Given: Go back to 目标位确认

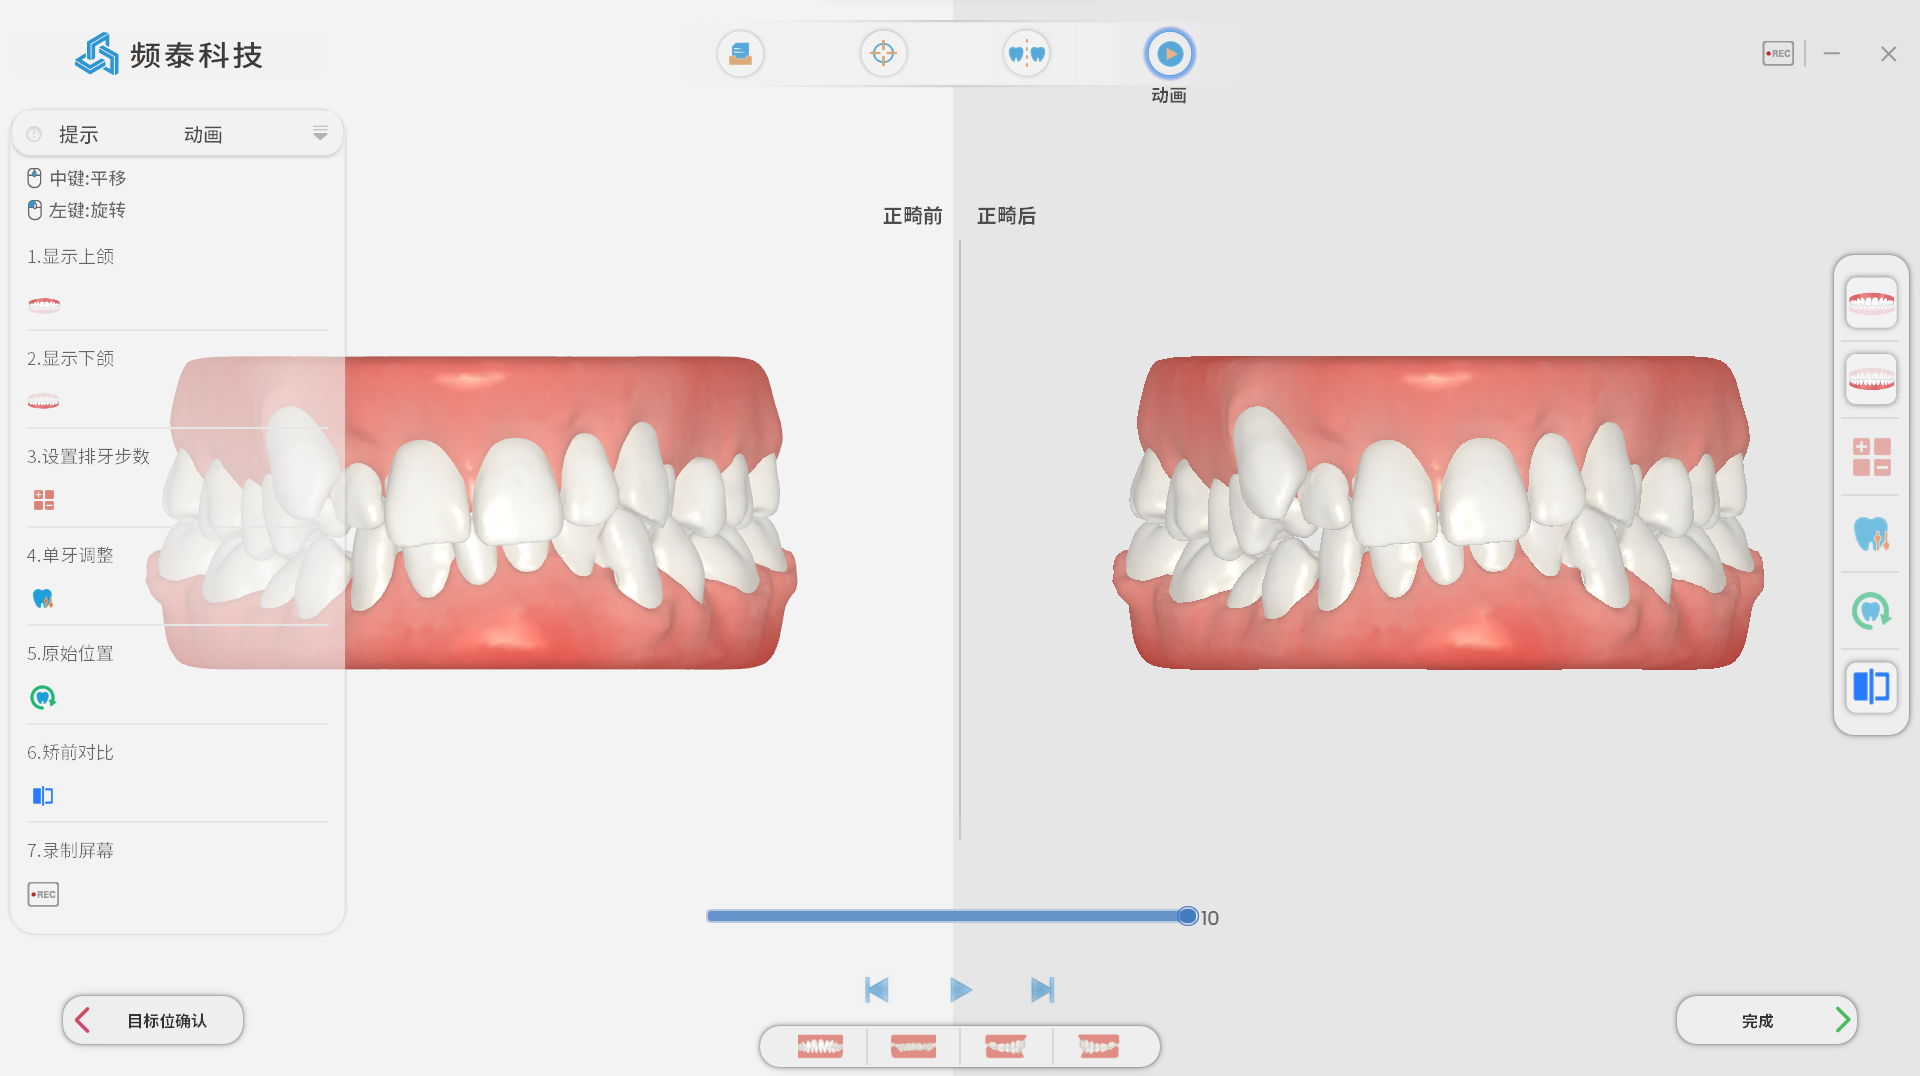Looking at the screenshot, I should tap(153, 1020).
